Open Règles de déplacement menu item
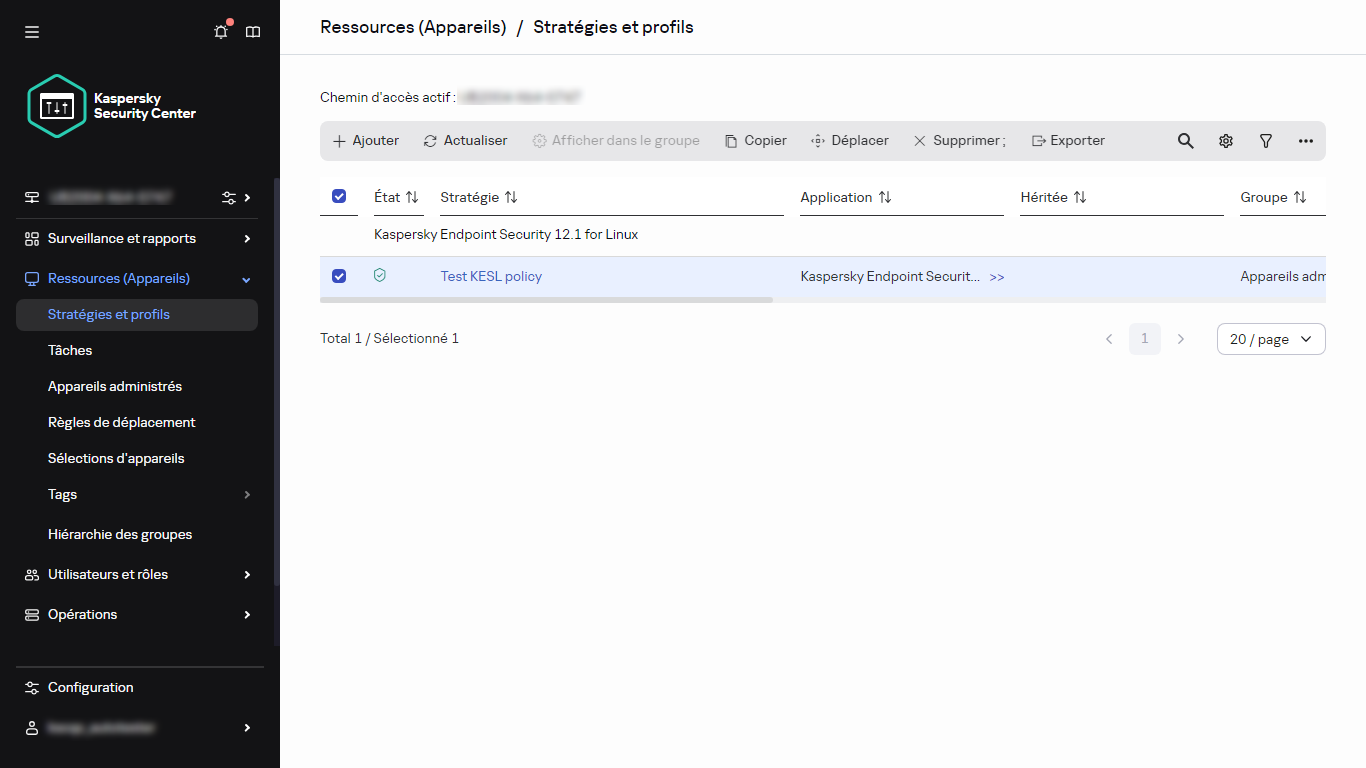This screenshot has height=768, width=1366. click(x=122, y=423)
